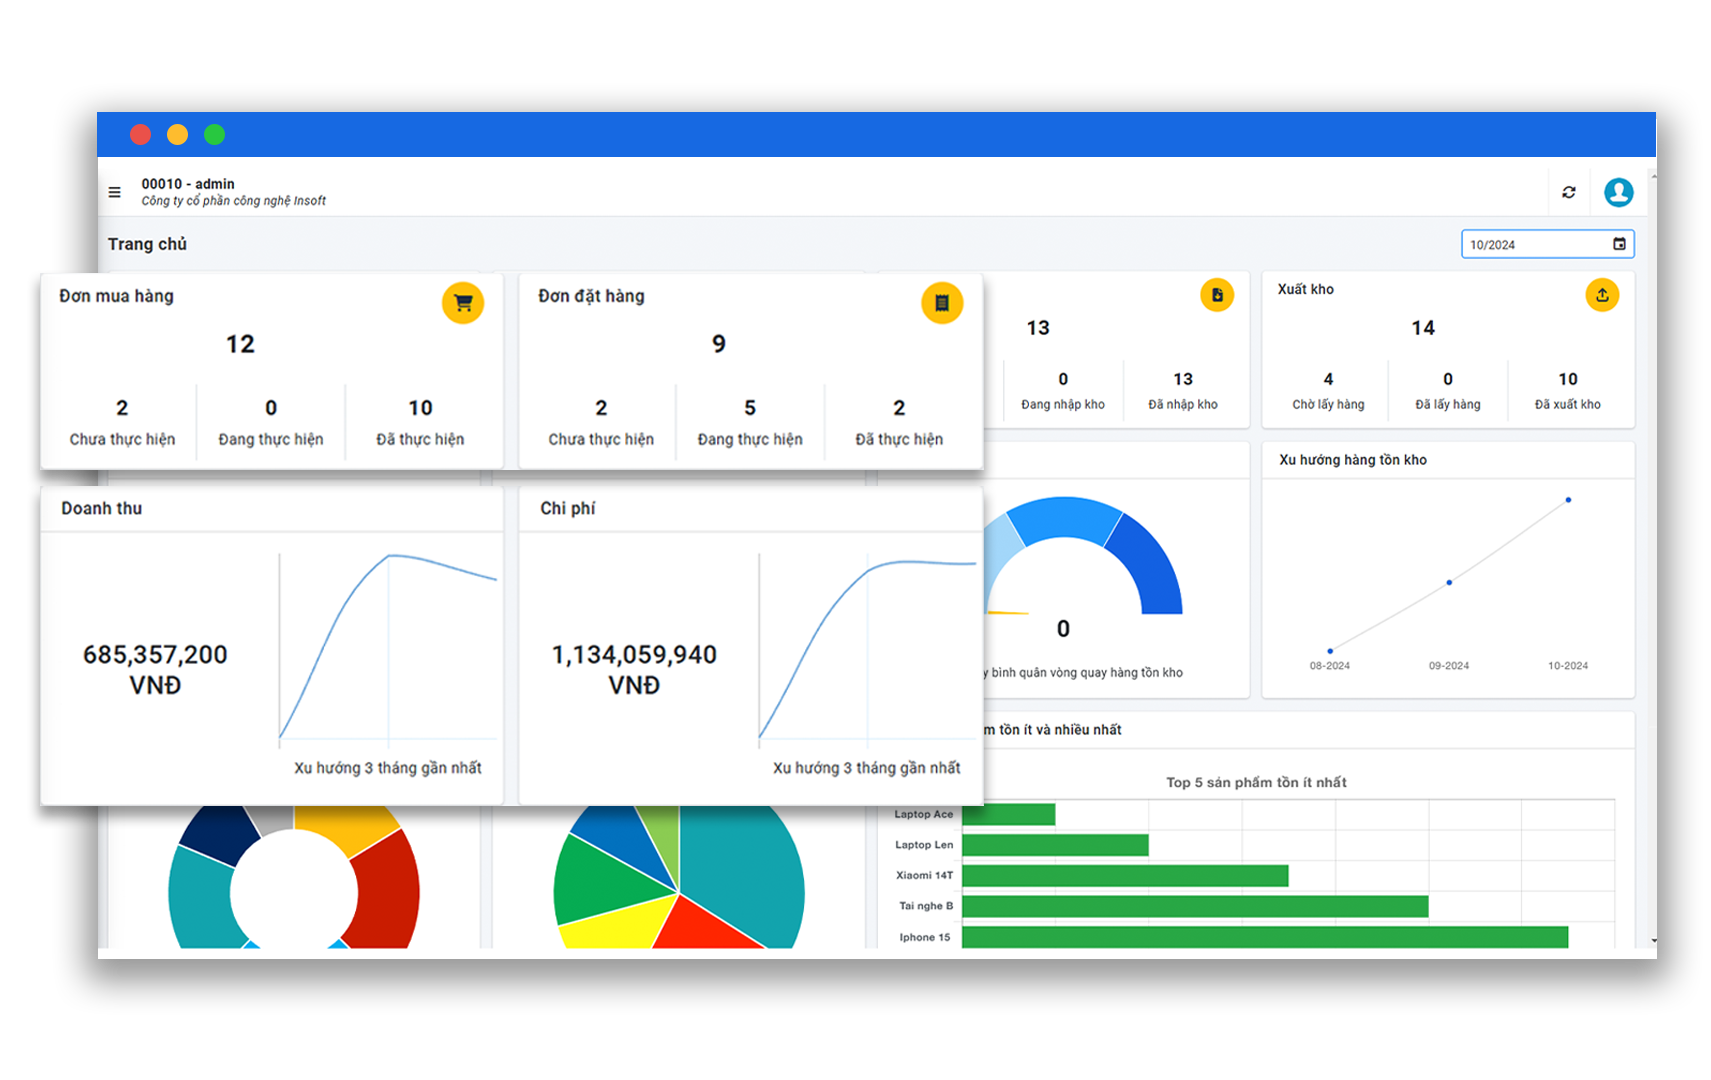The image size is (1711, 1080).
Task: Open the hamburger navigation menu
Action: [x=114, y=192]
